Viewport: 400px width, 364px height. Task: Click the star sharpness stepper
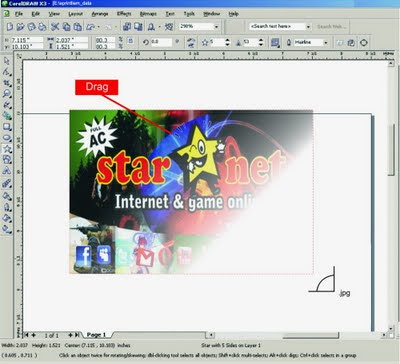click(261, 42)
